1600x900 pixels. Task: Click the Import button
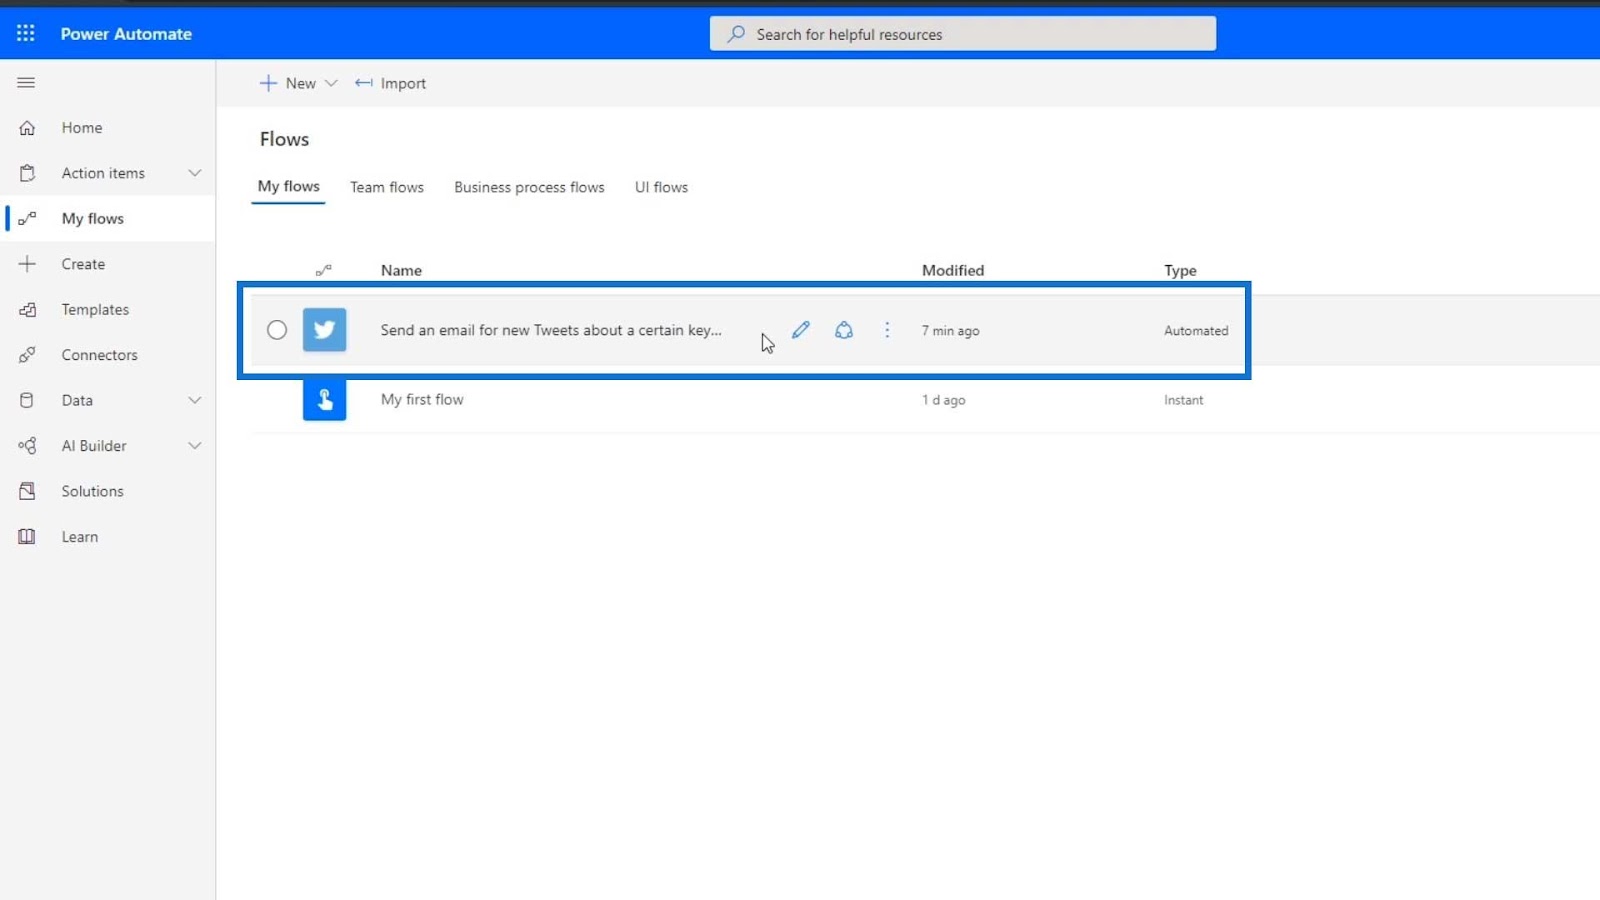390,83
